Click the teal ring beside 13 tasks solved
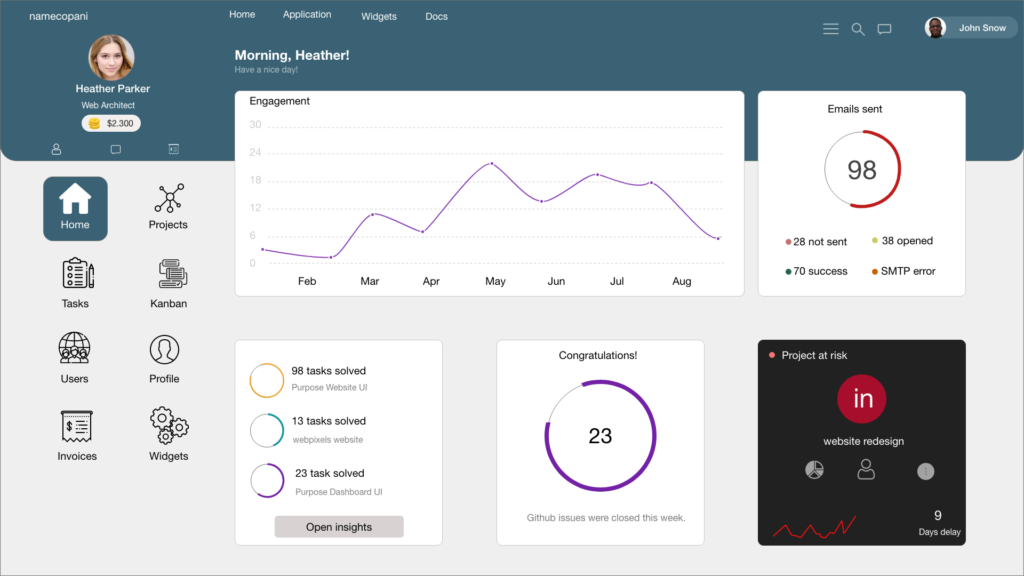The image size is (1024, 576). [x=266, y=430]
